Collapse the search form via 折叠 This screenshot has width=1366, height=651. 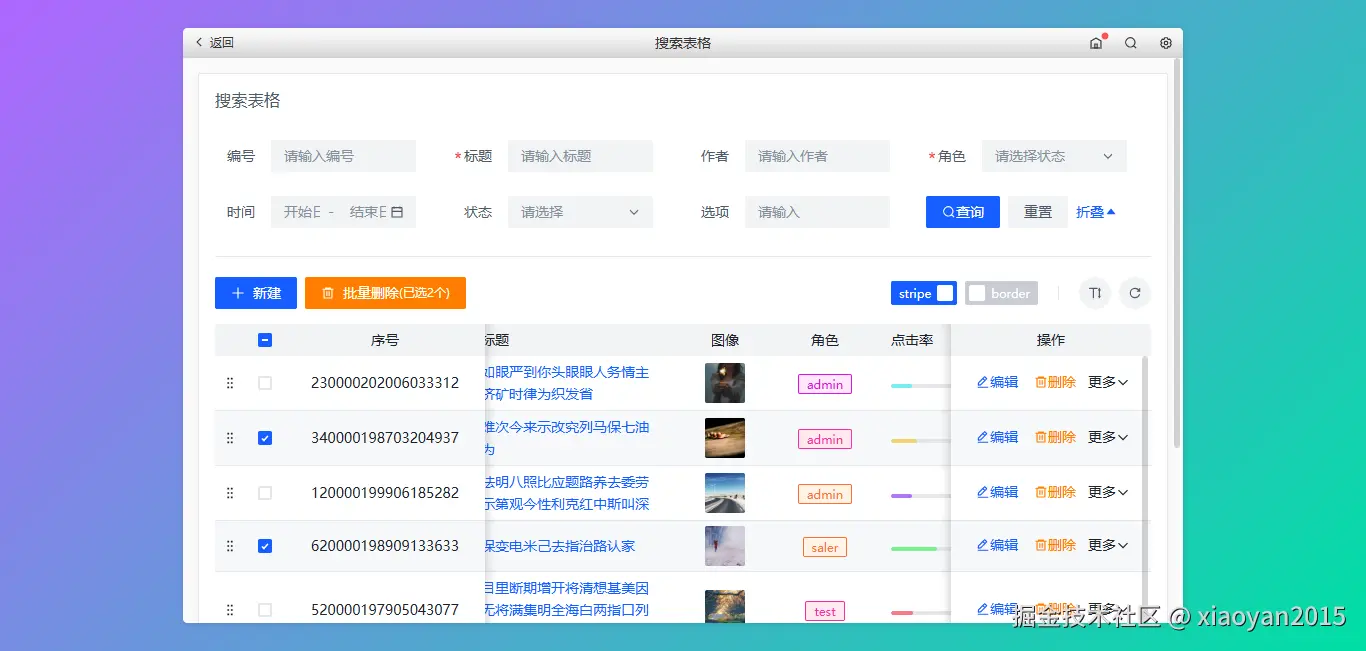coord(1096,212)
